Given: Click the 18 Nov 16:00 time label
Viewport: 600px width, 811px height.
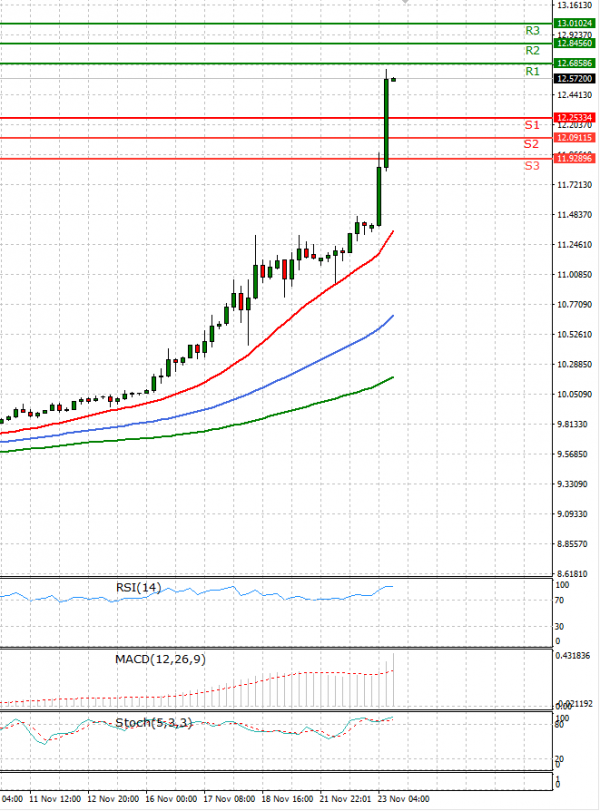Looking at the screenshot, I should pos(287,799).
